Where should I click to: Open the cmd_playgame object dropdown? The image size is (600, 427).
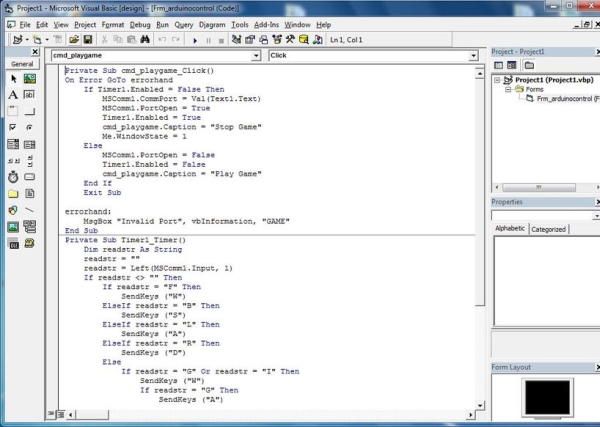[256, 56]
